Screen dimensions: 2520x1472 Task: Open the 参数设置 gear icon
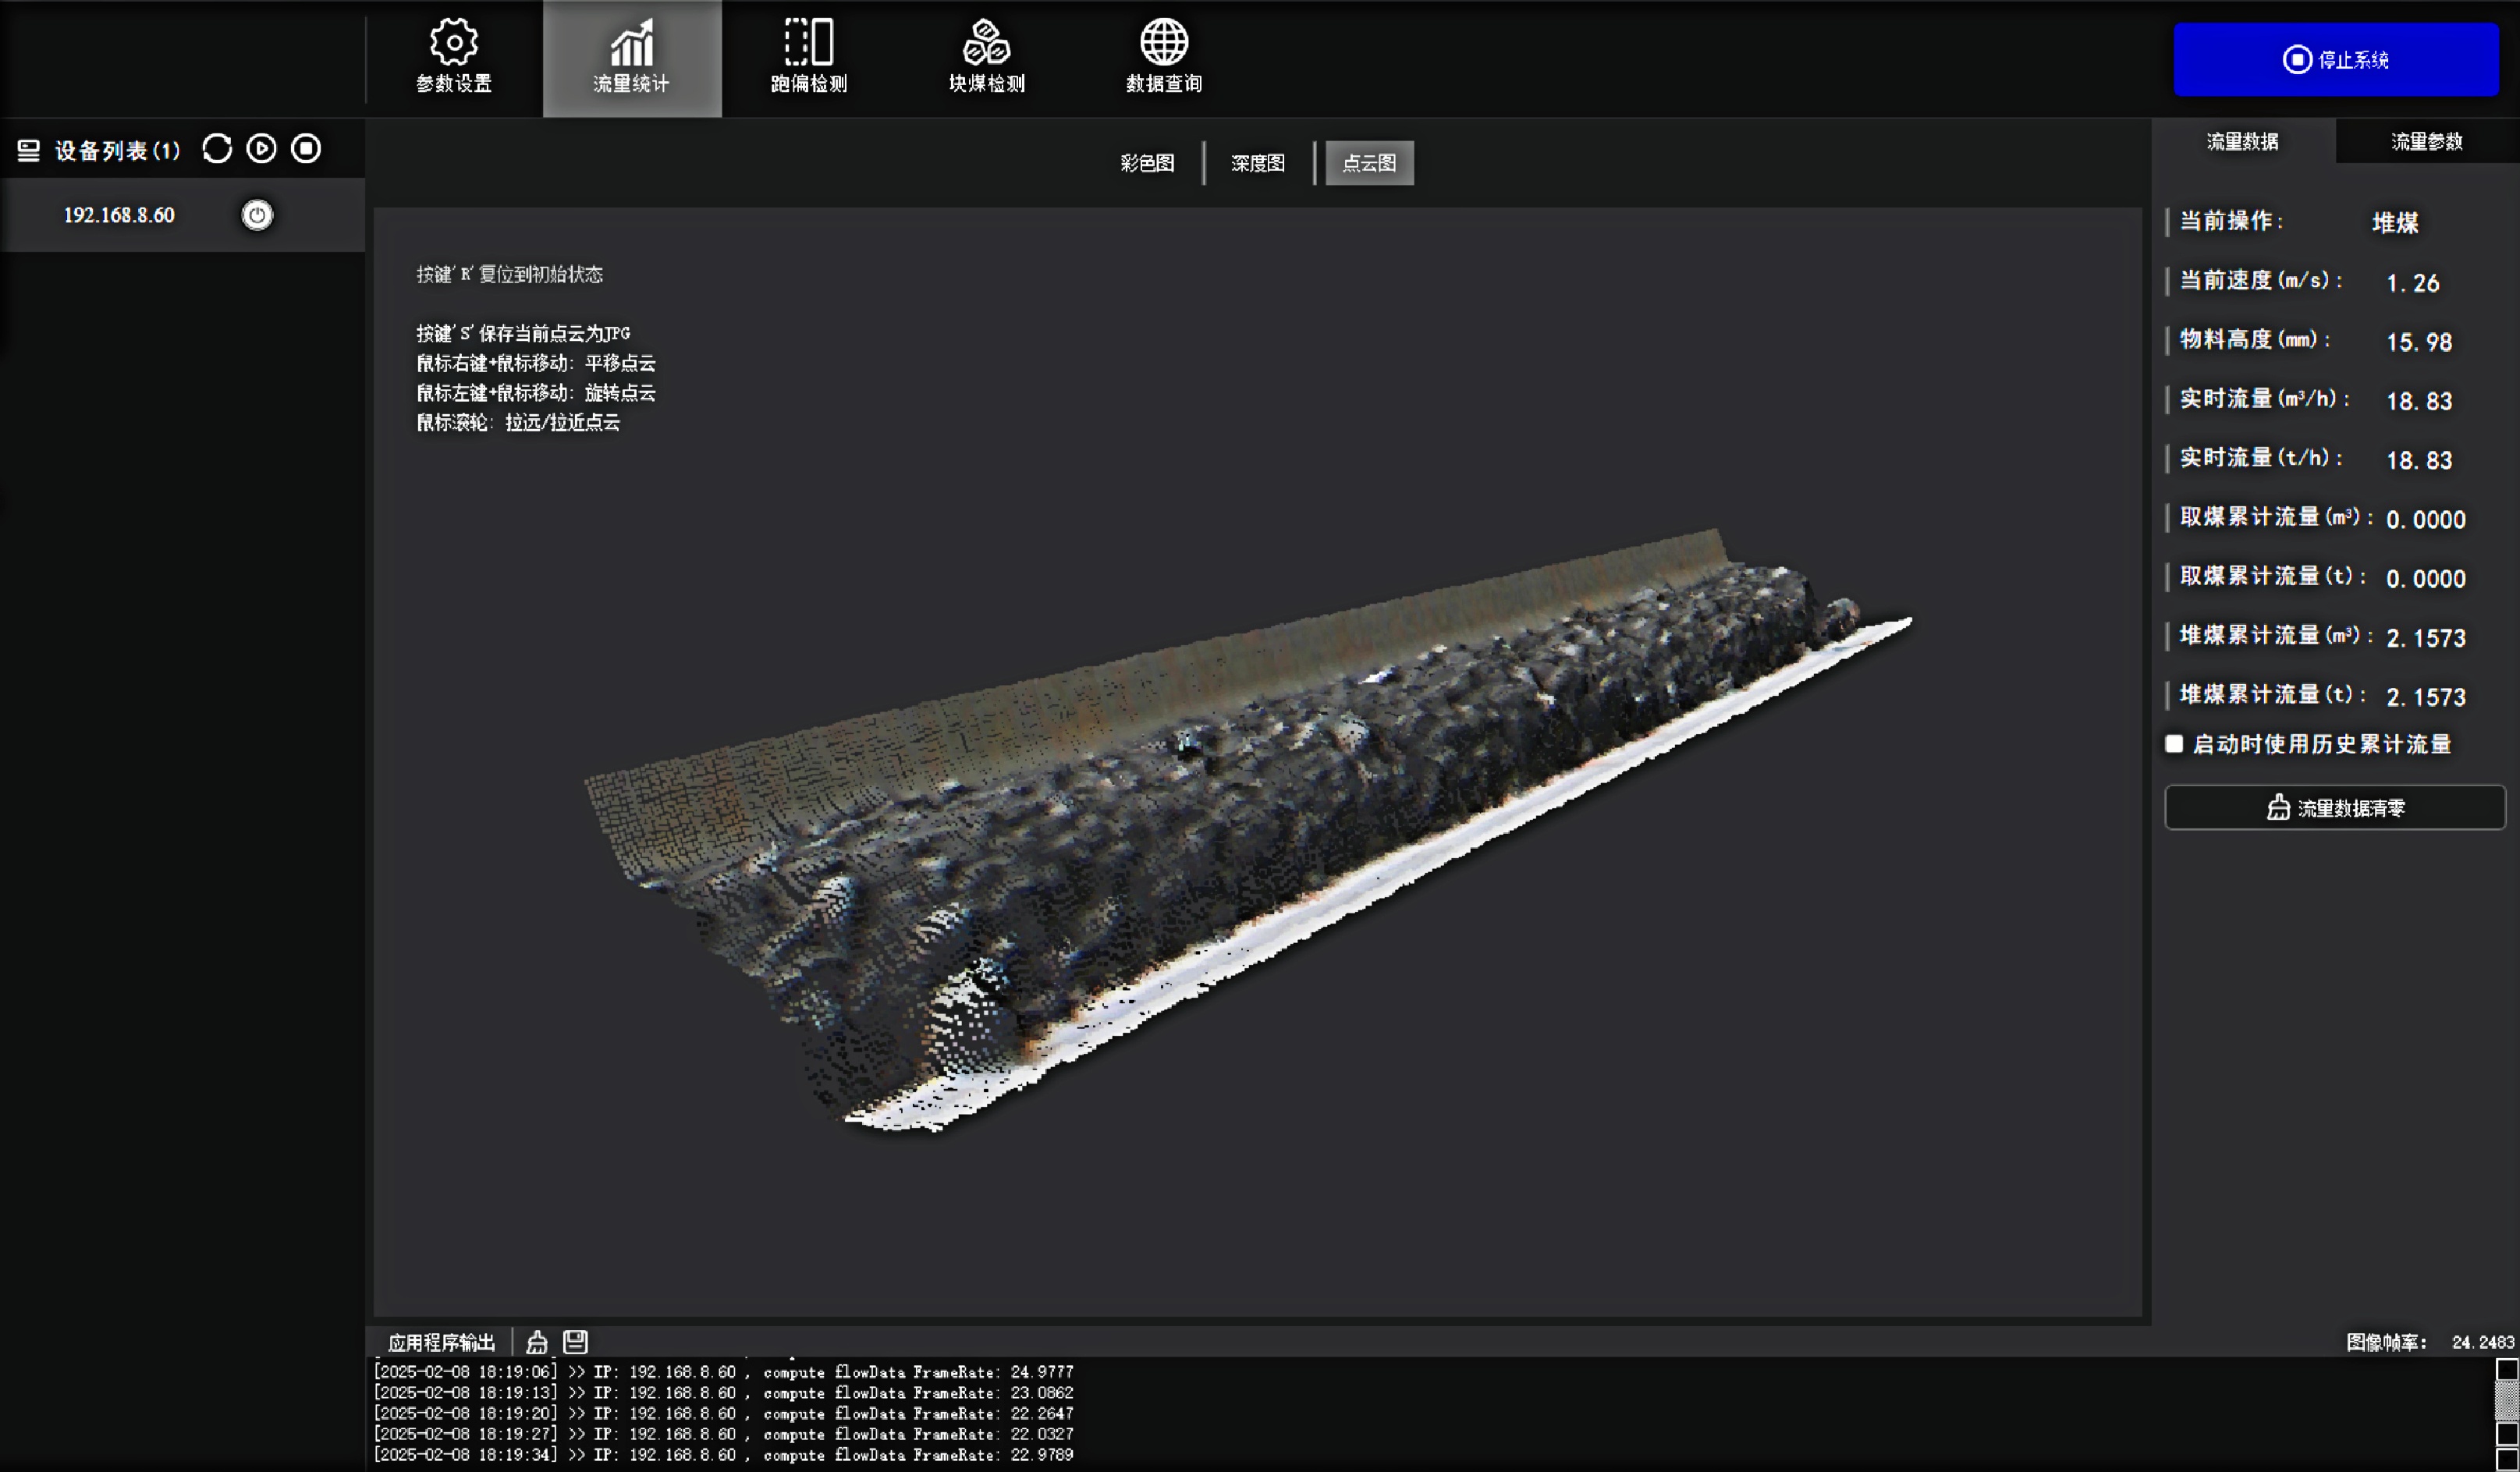[454, 56]
